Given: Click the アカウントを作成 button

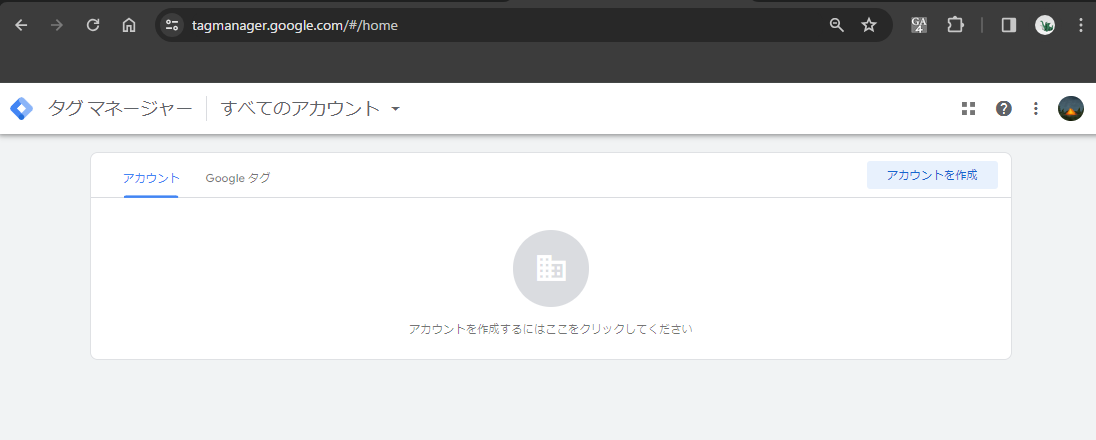Looking at the screenshot, I should 932,176.
